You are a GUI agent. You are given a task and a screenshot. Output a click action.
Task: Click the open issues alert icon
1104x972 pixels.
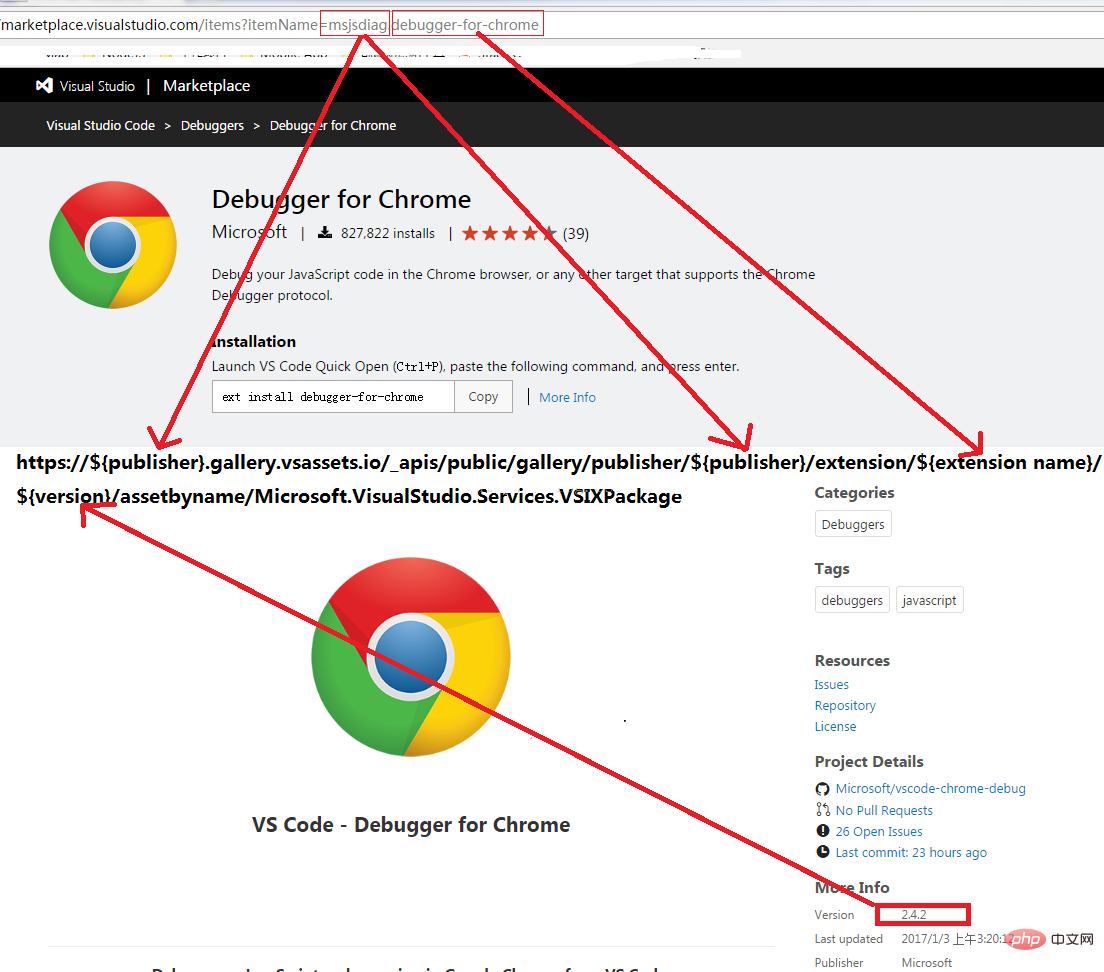pos(823,831)
